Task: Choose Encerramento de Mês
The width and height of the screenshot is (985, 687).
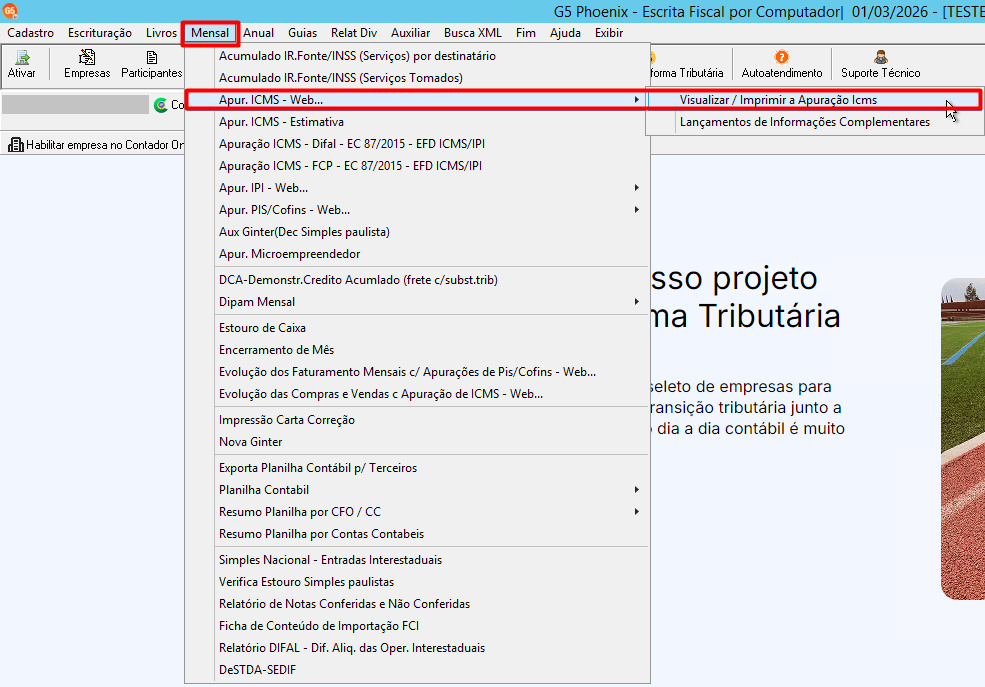Action: click(x=417, y=350)
